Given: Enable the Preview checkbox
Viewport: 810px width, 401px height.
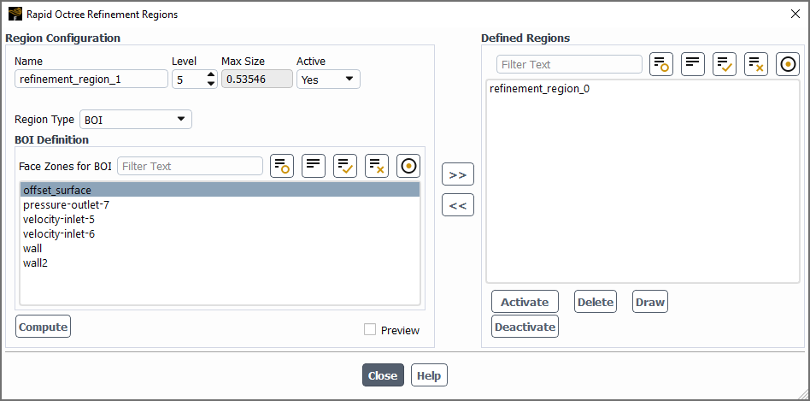Looking at the screenshot, I should coord(371,329).
